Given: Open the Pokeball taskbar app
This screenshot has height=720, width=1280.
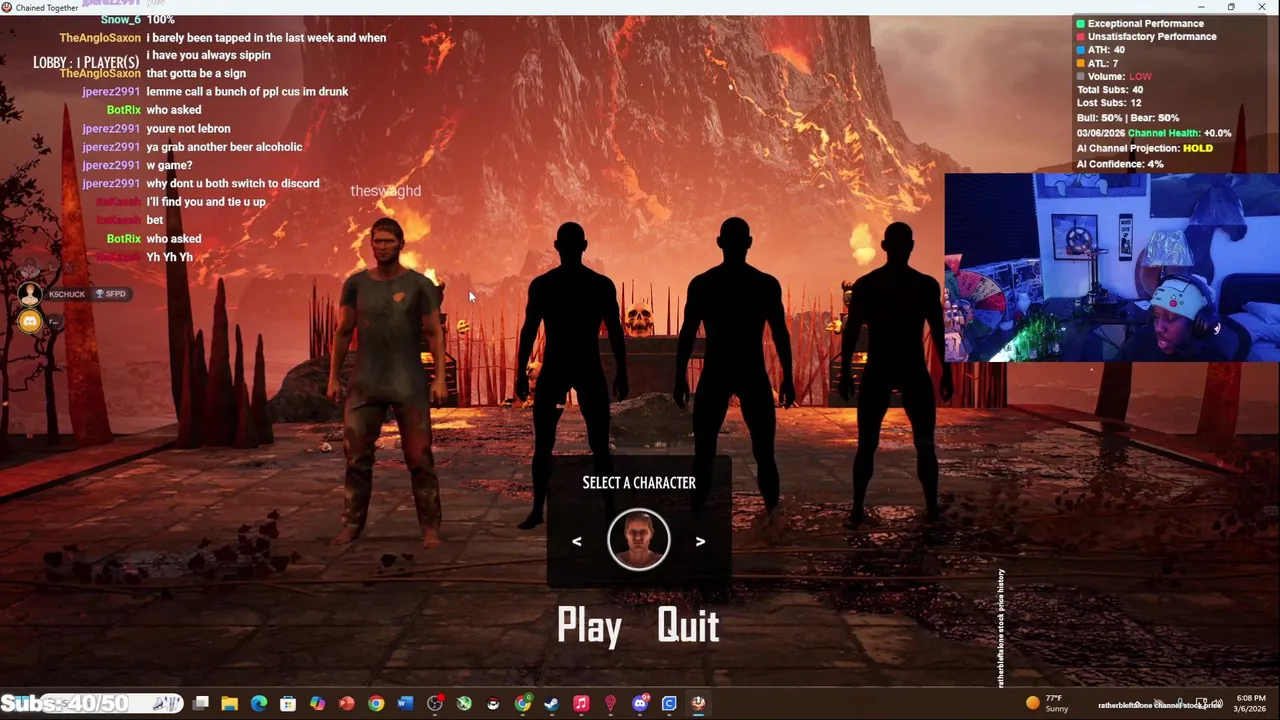Looking at the screenshot, I should [493, 704].
